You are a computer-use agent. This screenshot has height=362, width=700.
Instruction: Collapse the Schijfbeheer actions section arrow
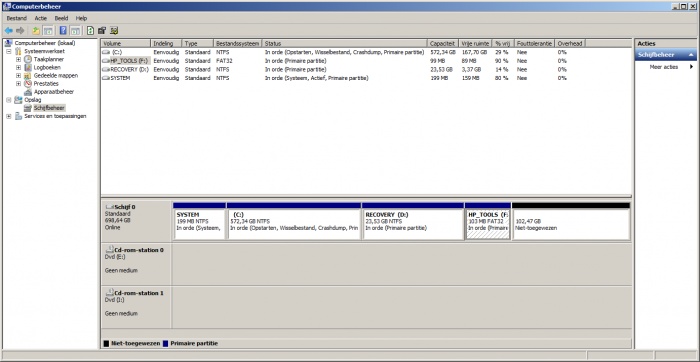(691, 55)
